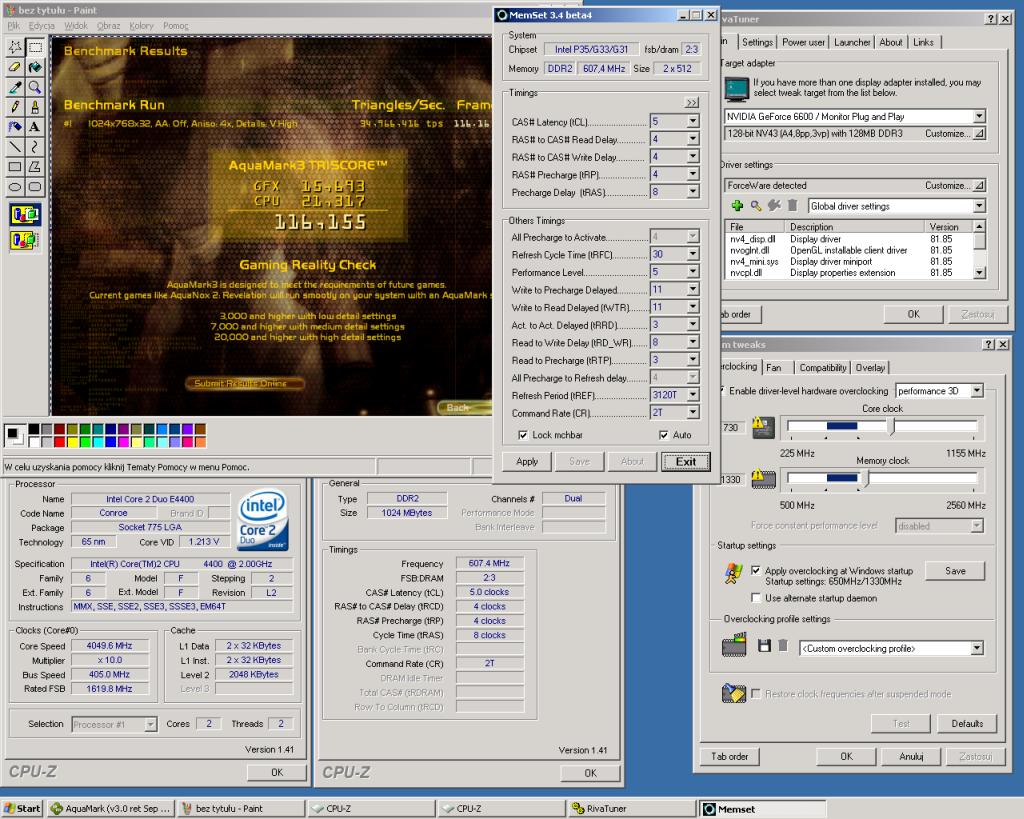Uncheck Apply overclocking at Windows startup

(x=756, y=570)
